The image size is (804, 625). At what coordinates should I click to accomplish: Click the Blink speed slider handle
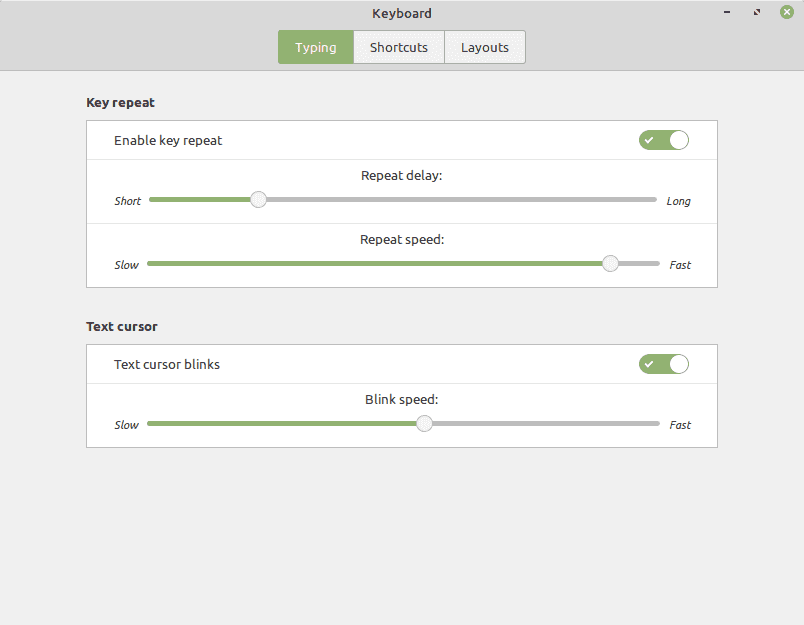424,424
